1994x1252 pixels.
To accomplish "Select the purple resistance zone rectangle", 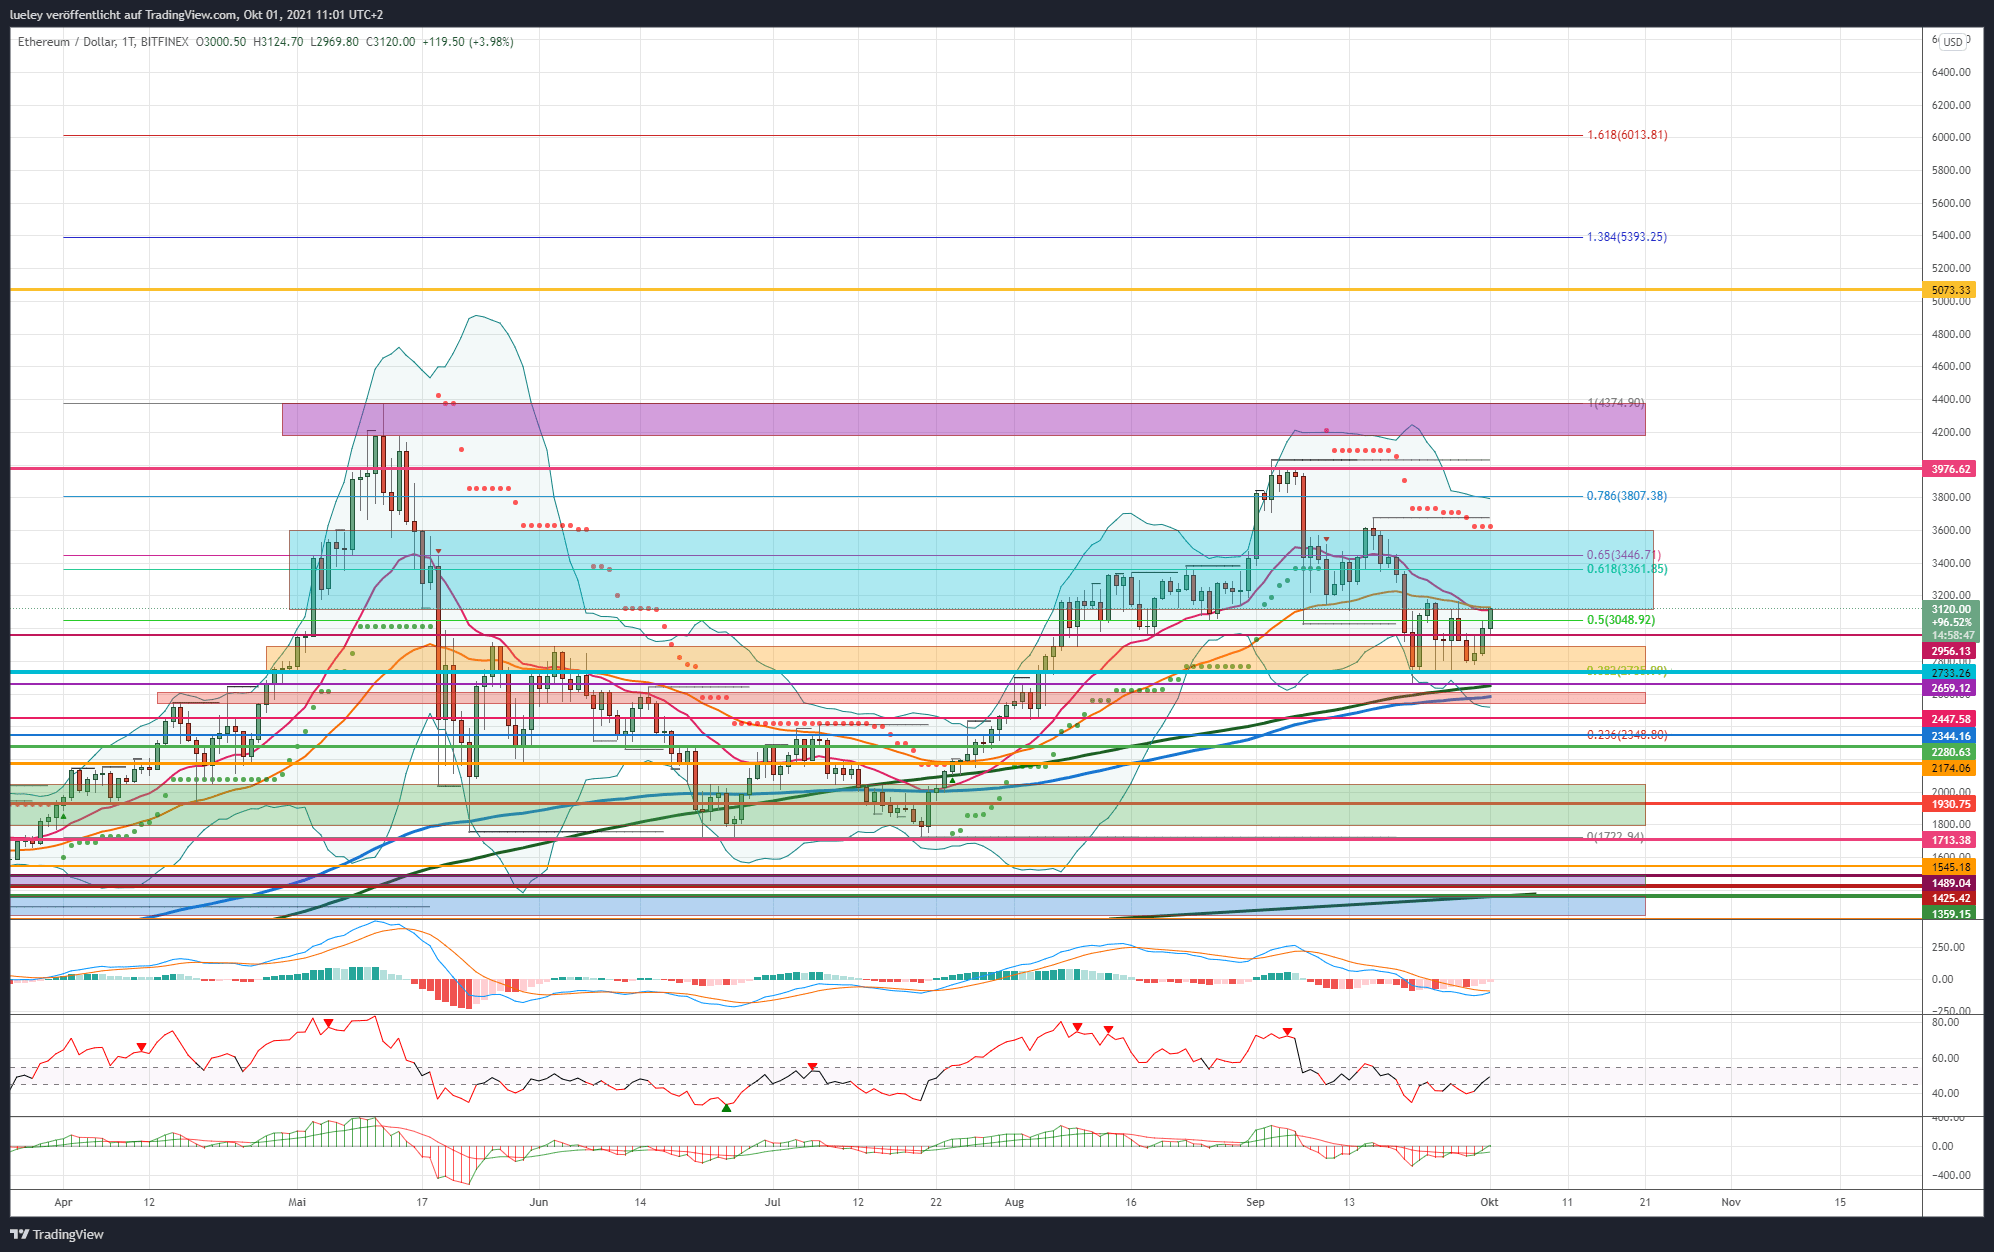I will [963, 419].
